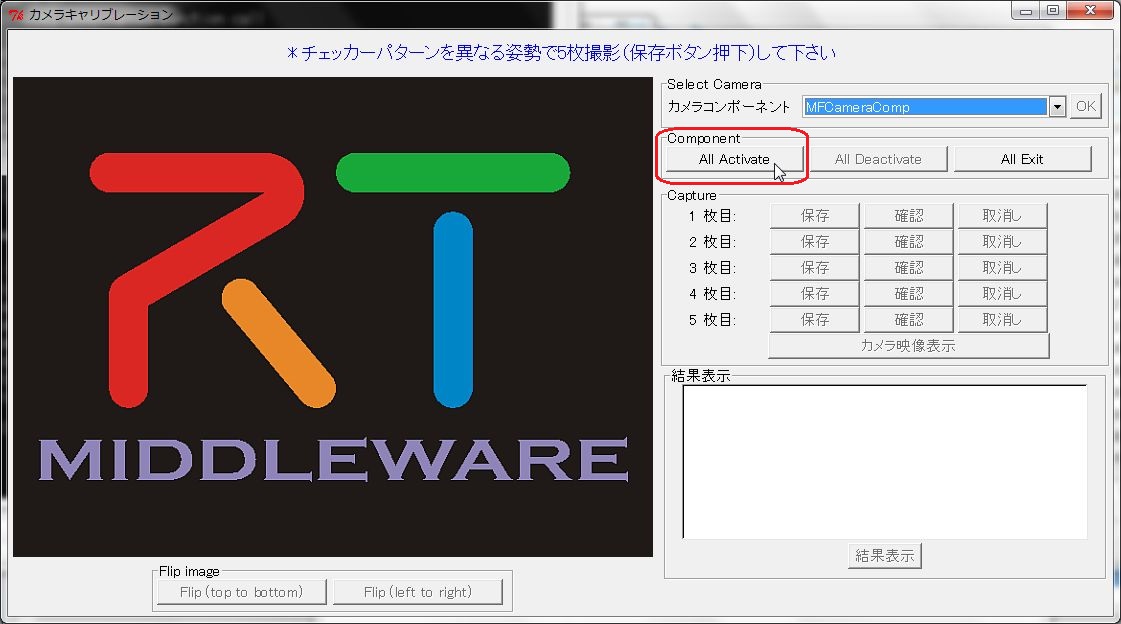The height and width of the screenshot is (624, 1121).
Task: Save the 3rd capture with 保存
Action: pos(814,267)
